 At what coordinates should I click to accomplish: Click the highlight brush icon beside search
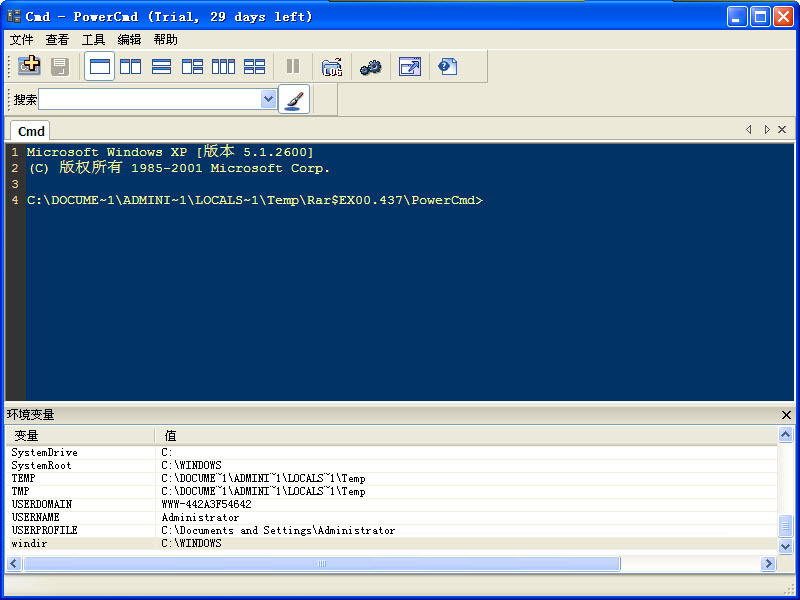(294, 99)
